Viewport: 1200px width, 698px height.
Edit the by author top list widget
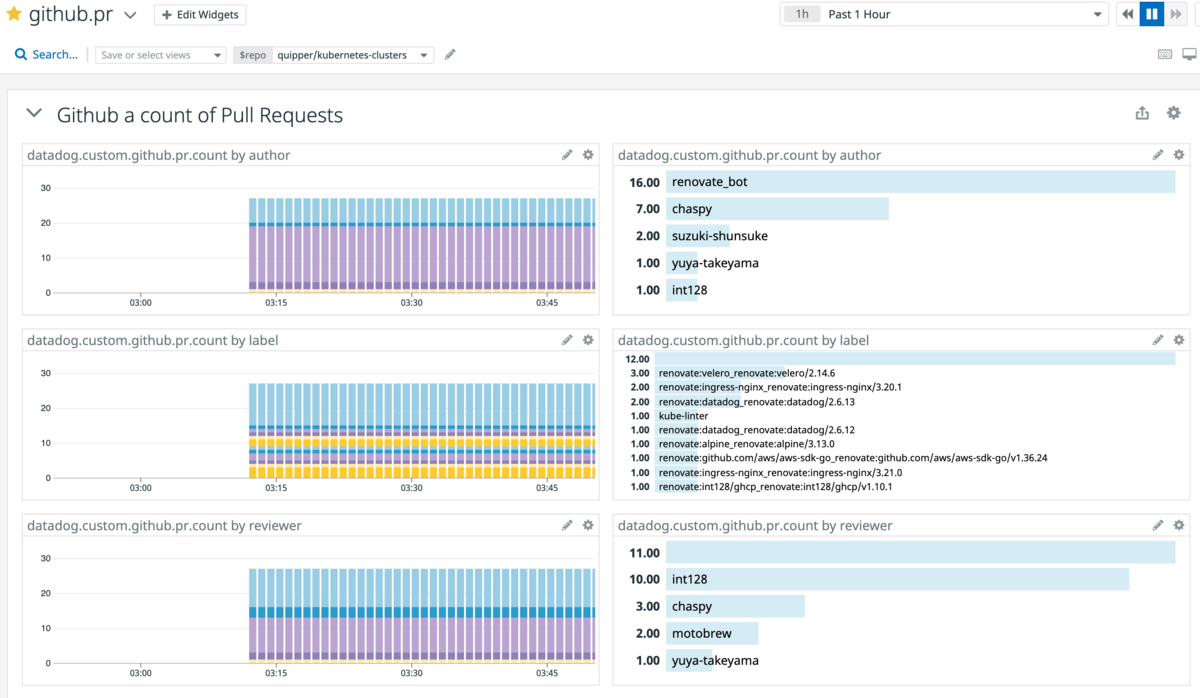tap(1158, 155)
